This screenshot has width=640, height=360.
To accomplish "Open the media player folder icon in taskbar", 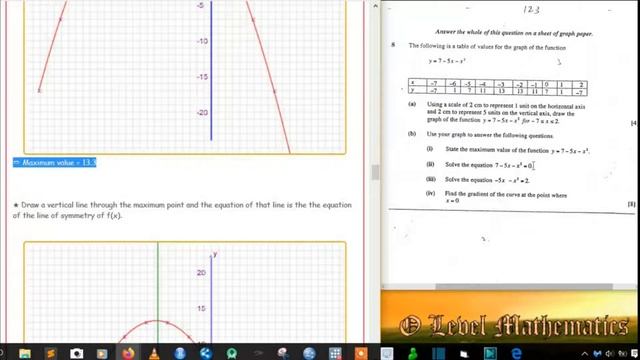I will 102,353.
